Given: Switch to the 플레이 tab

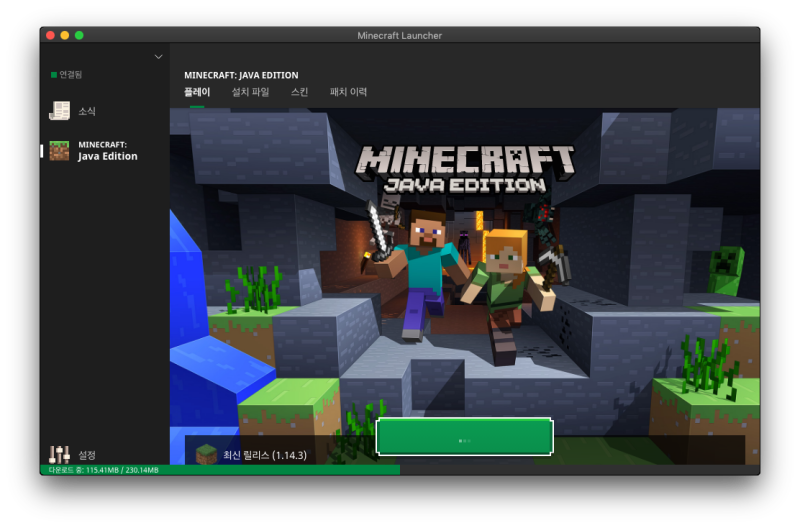Looking at the screenshot, I should pos(197,92).
